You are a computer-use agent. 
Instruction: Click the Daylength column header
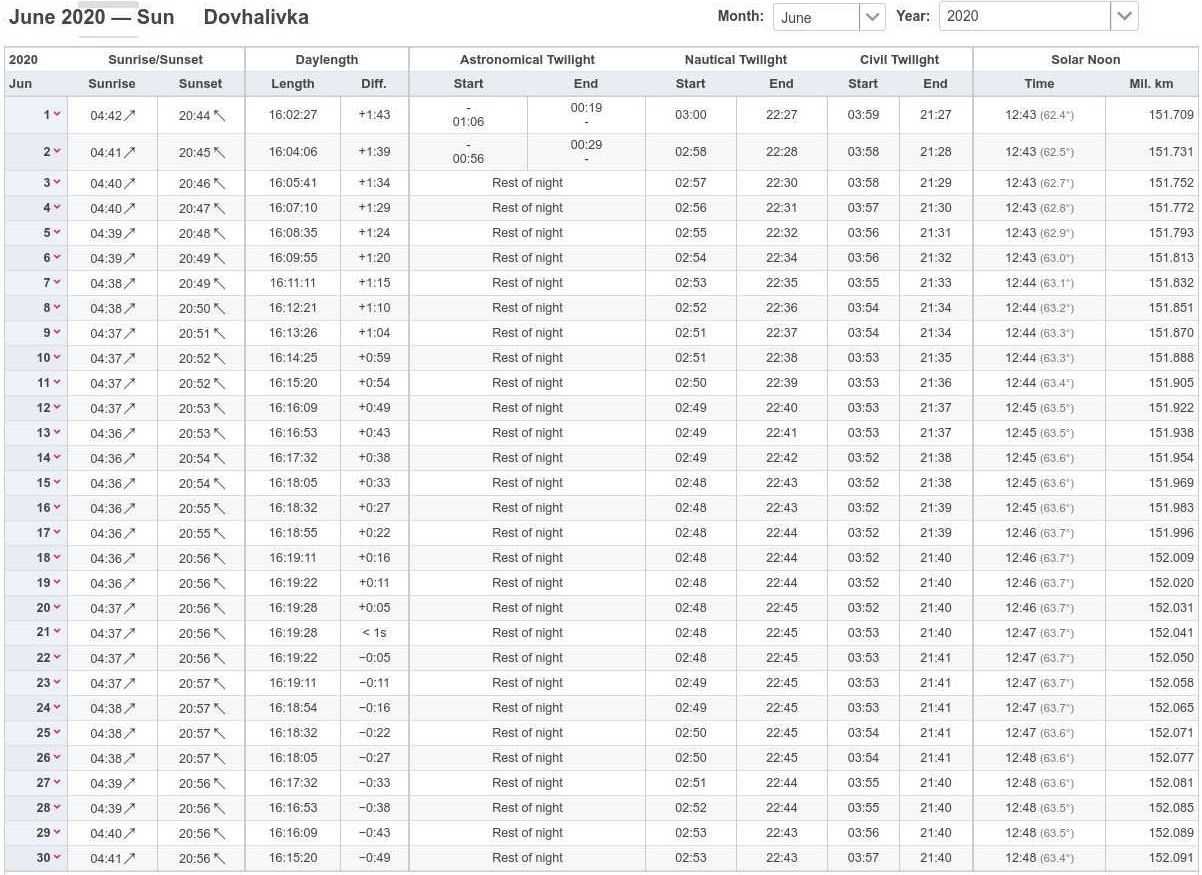(x=326, y=60)
